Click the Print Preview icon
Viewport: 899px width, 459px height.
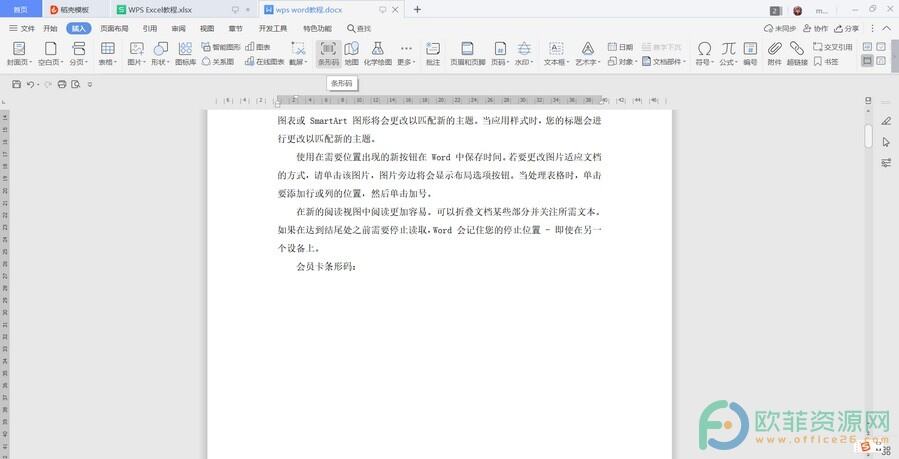click(x=76, y=84)
